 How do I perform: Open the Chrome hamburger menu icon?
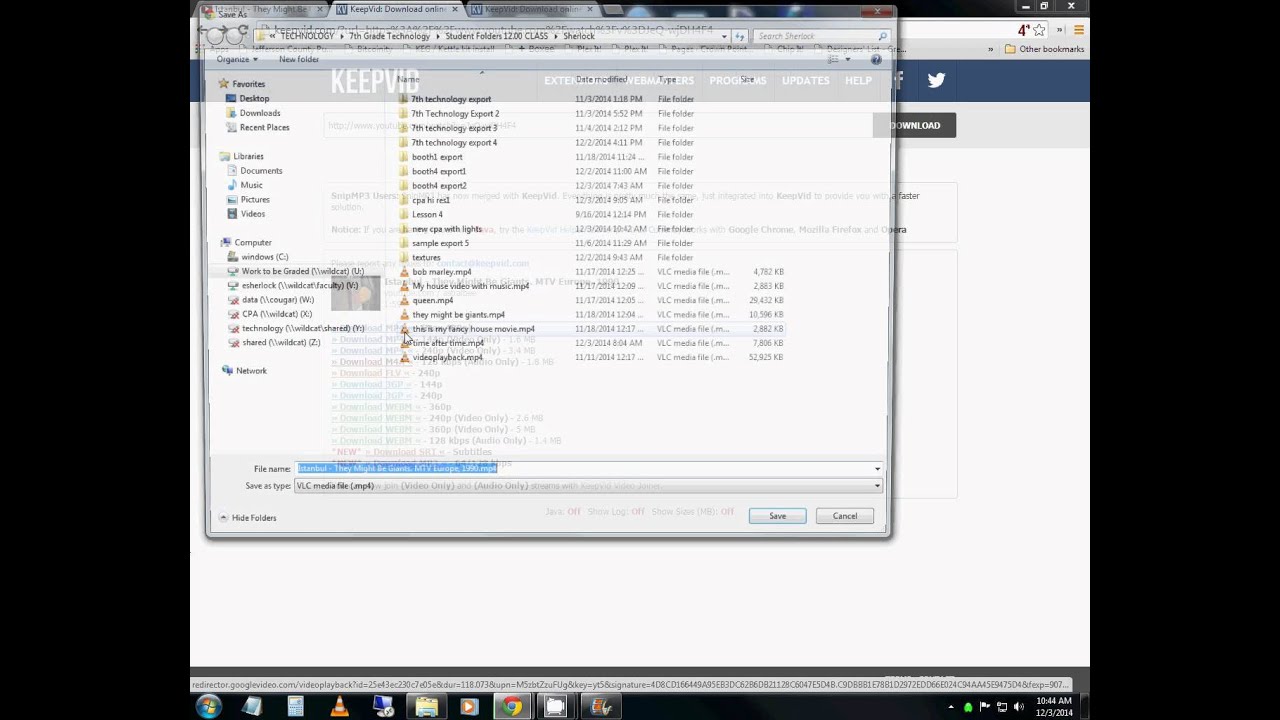click(1078, 30)
